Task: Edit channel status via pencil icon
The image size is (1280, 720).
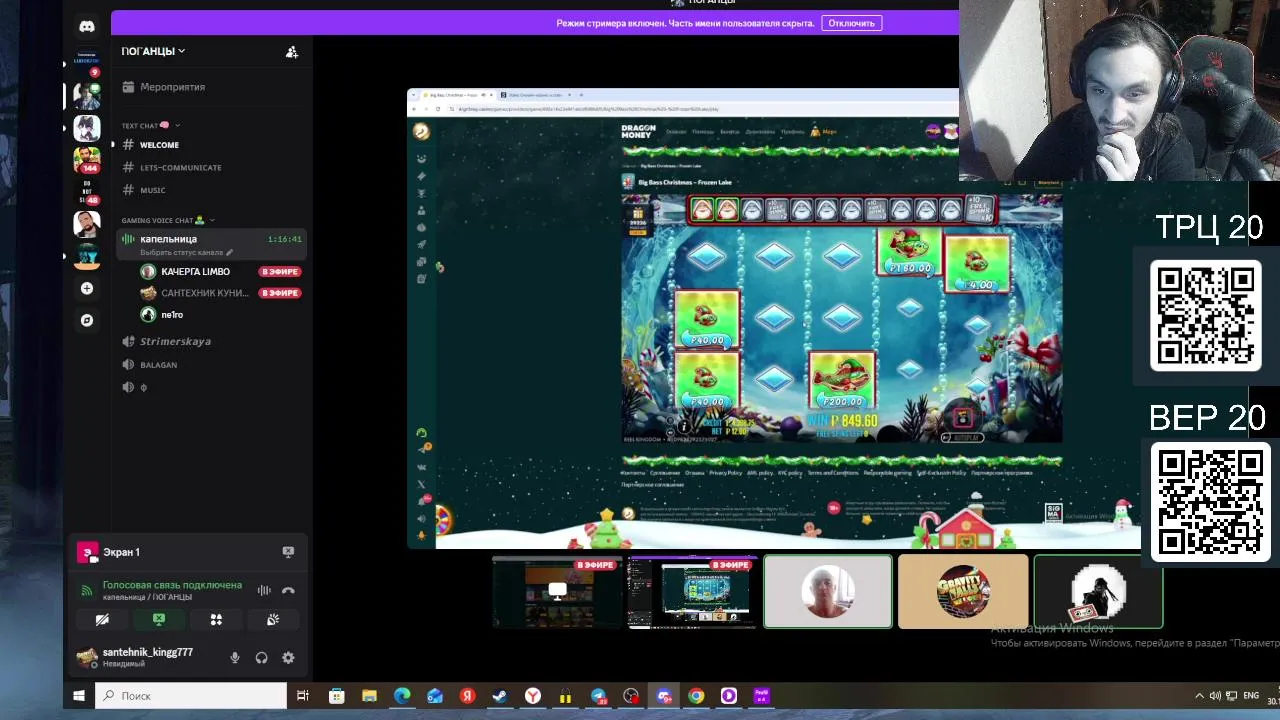Action: coord(230,253)
